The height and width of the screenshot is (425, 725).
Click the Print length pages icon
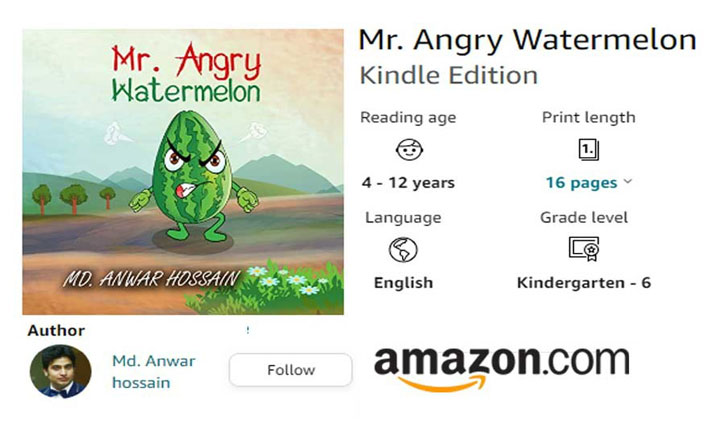[x=589, y=149]
